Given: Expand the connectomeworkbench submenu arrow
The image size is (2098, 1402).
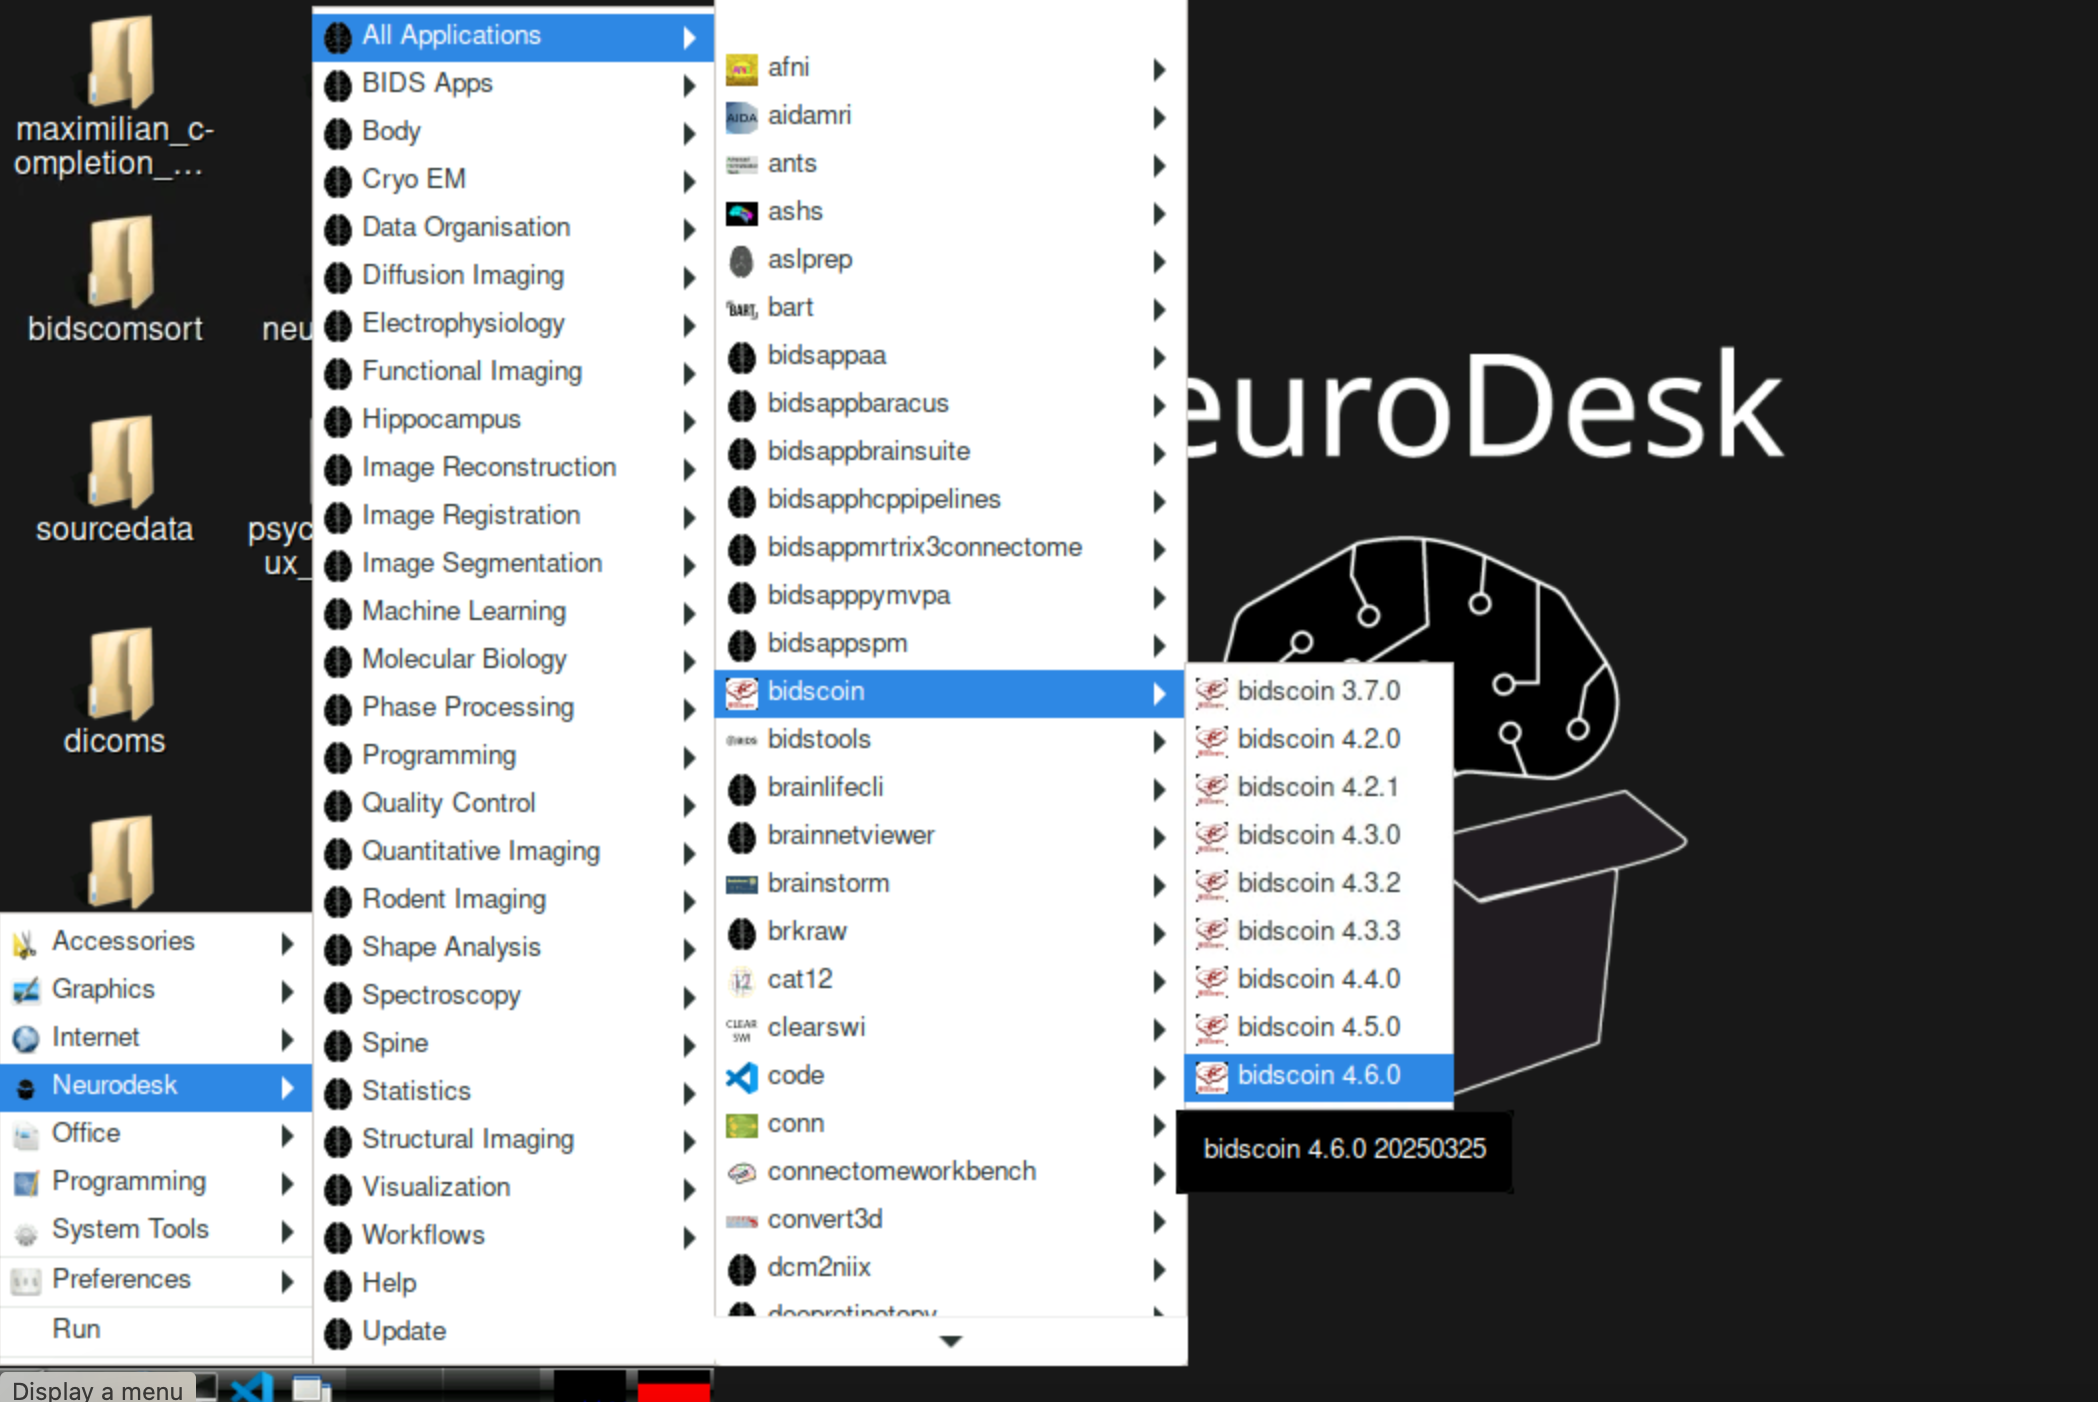Looking at the screenshot, I should 1159,1173.
